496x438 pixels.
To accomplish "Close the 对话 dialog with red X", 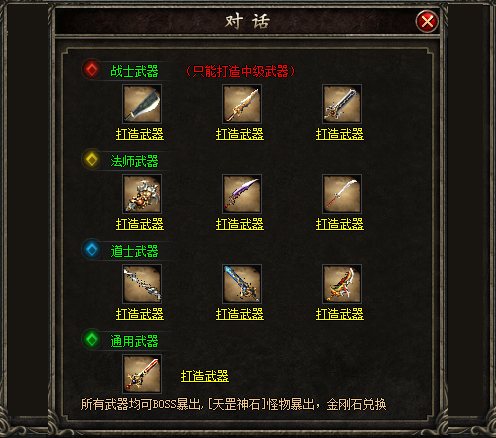I will pyautogui.click(x=427, y=22).
